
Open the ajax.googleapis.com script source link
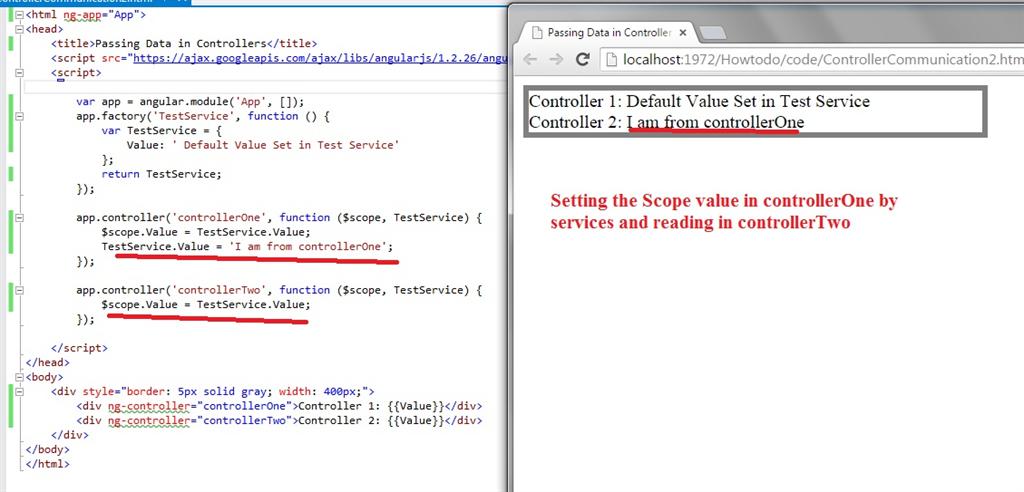320,58
